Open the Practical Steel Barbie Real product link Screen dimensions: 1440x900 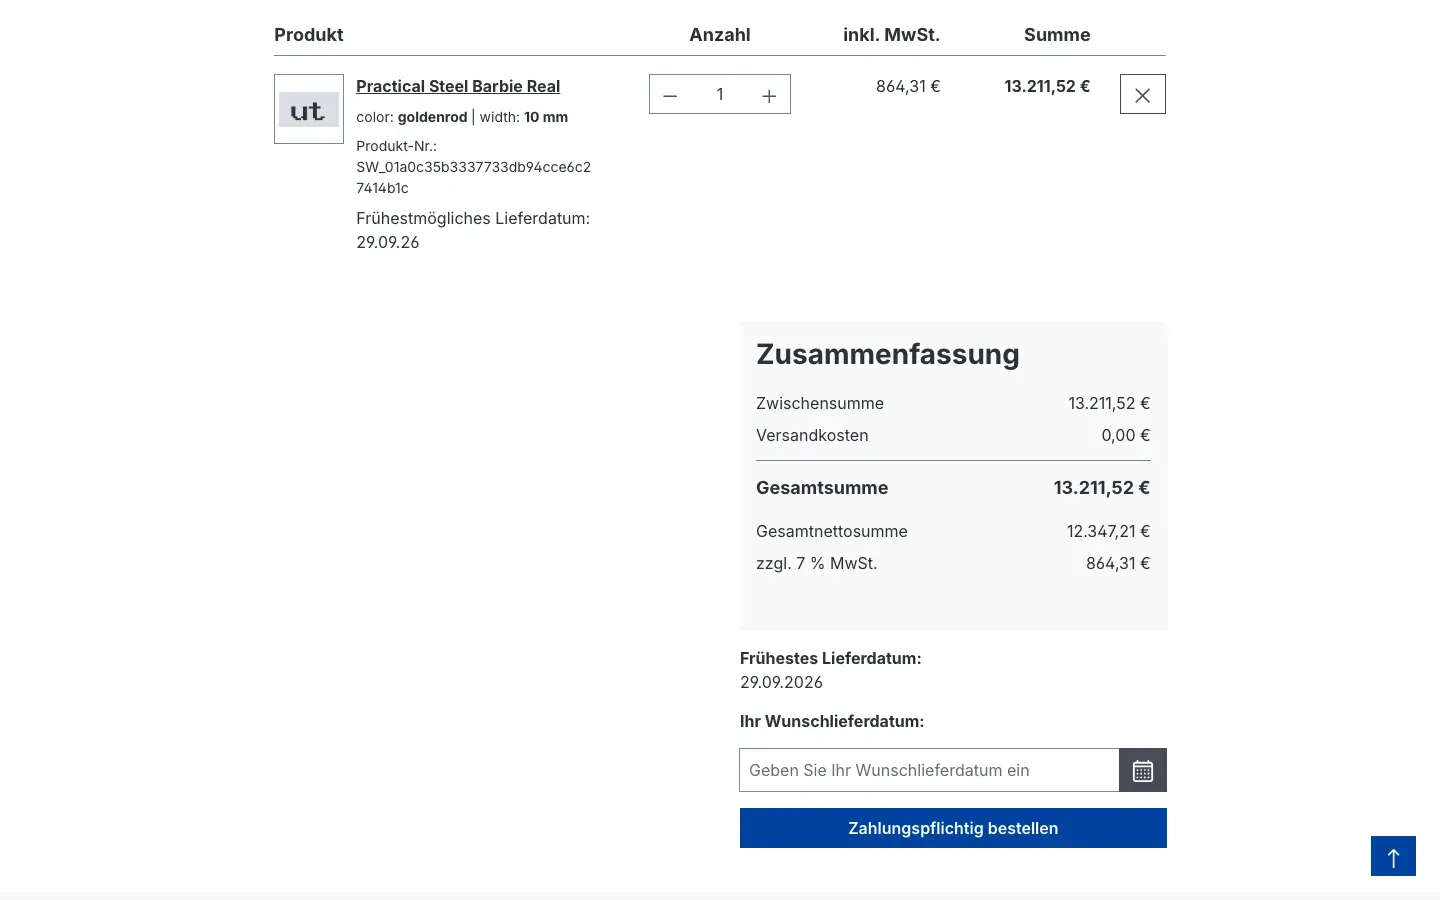(458, 86)
